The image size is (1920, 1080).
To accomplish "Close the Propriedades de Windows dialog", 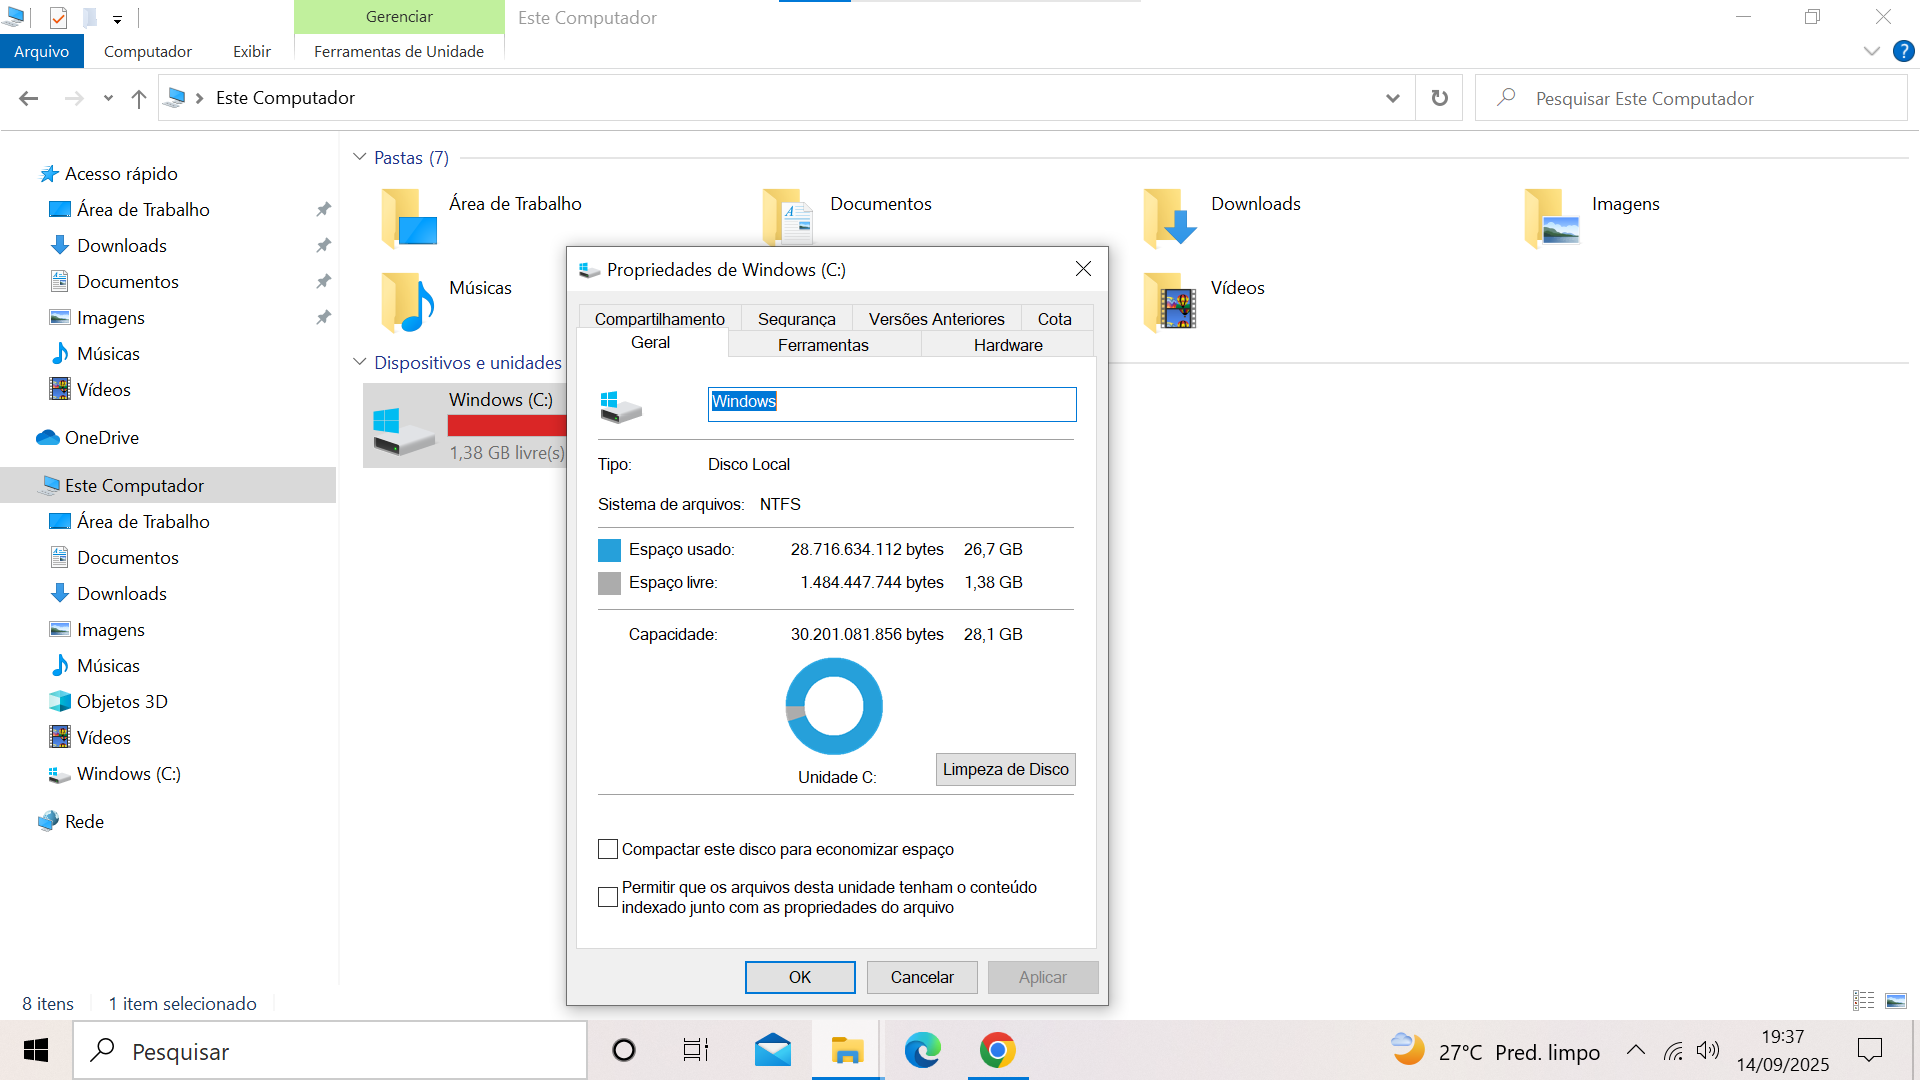I will [1083, 269].
